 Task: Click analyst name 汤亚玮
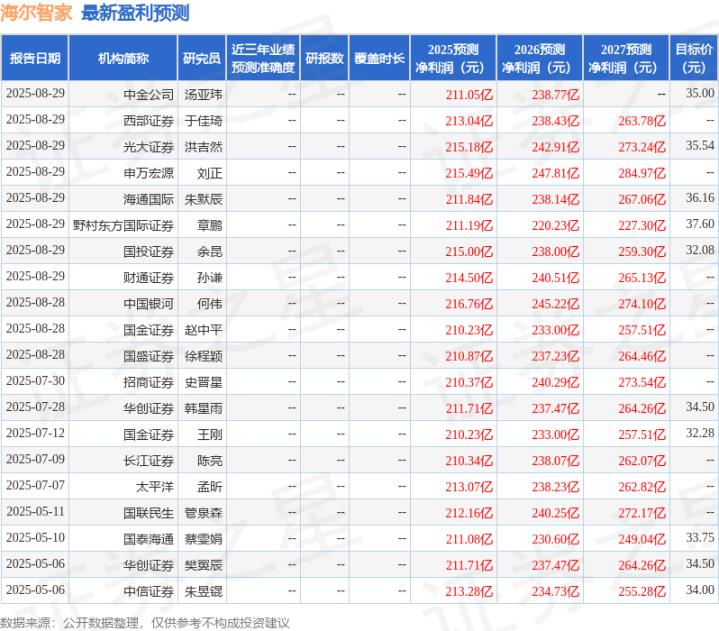point(204,94)
